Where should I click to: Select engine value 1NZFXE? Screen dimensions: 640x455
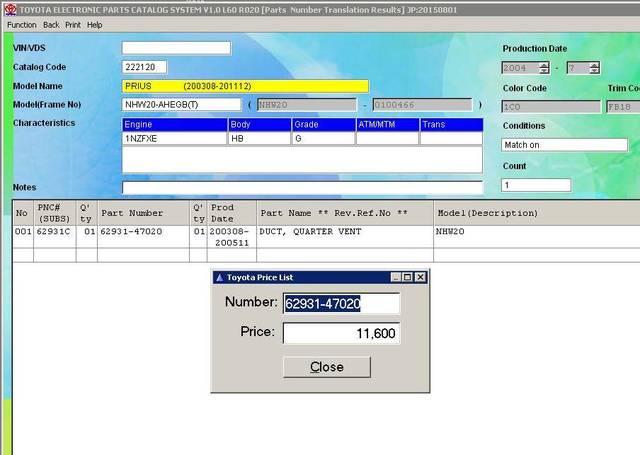(x=175, y=138)
